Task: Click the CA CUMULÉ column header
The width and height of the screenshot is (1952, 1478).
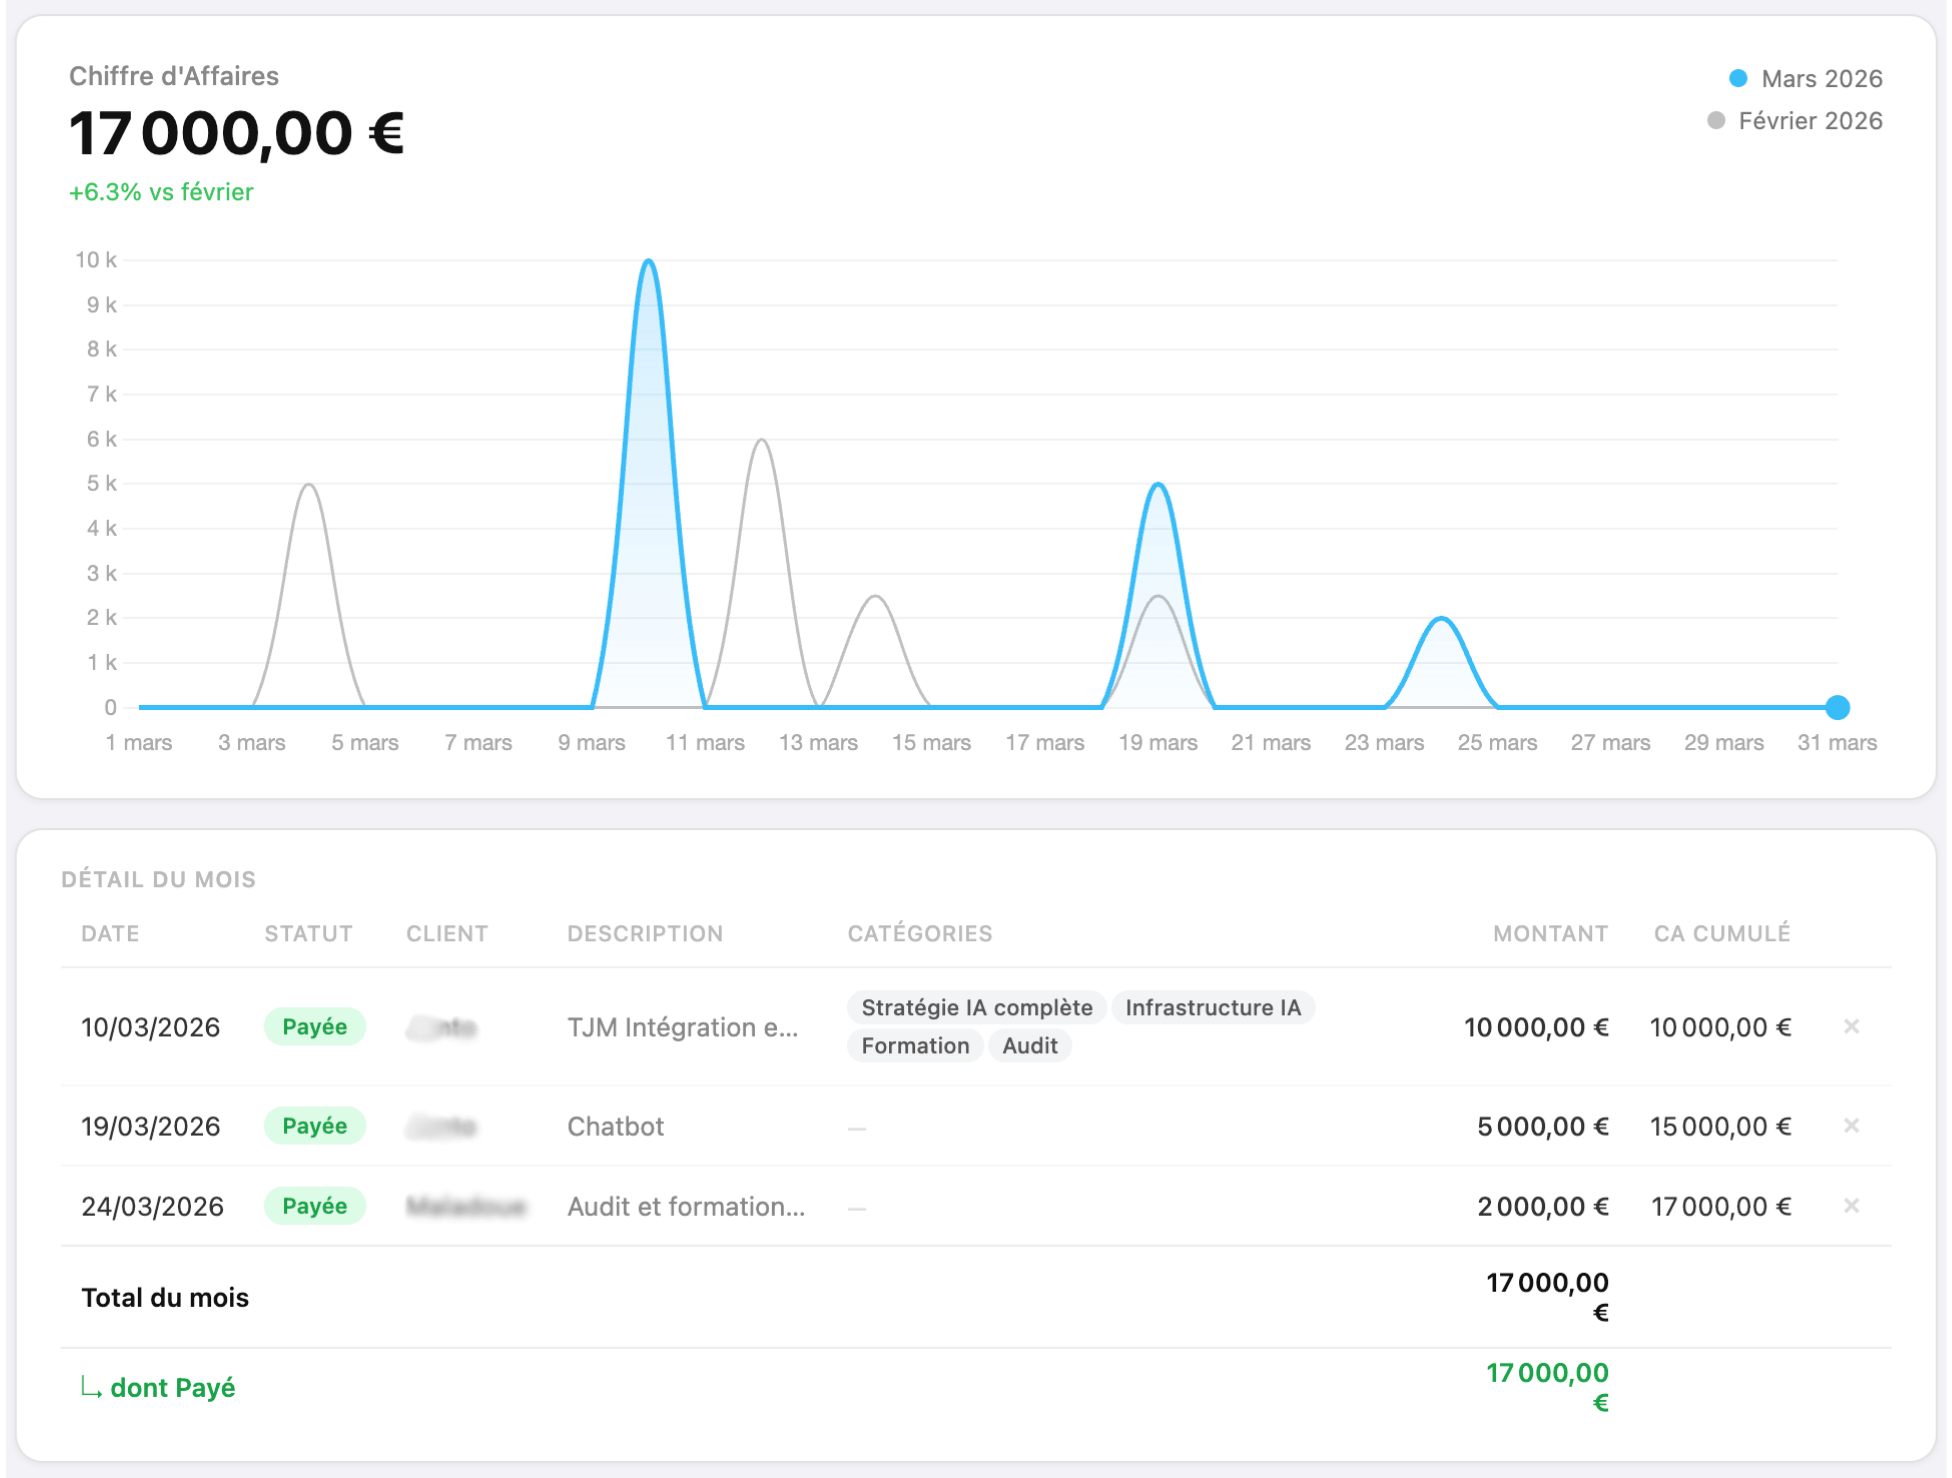Action: coord(1721,933)
